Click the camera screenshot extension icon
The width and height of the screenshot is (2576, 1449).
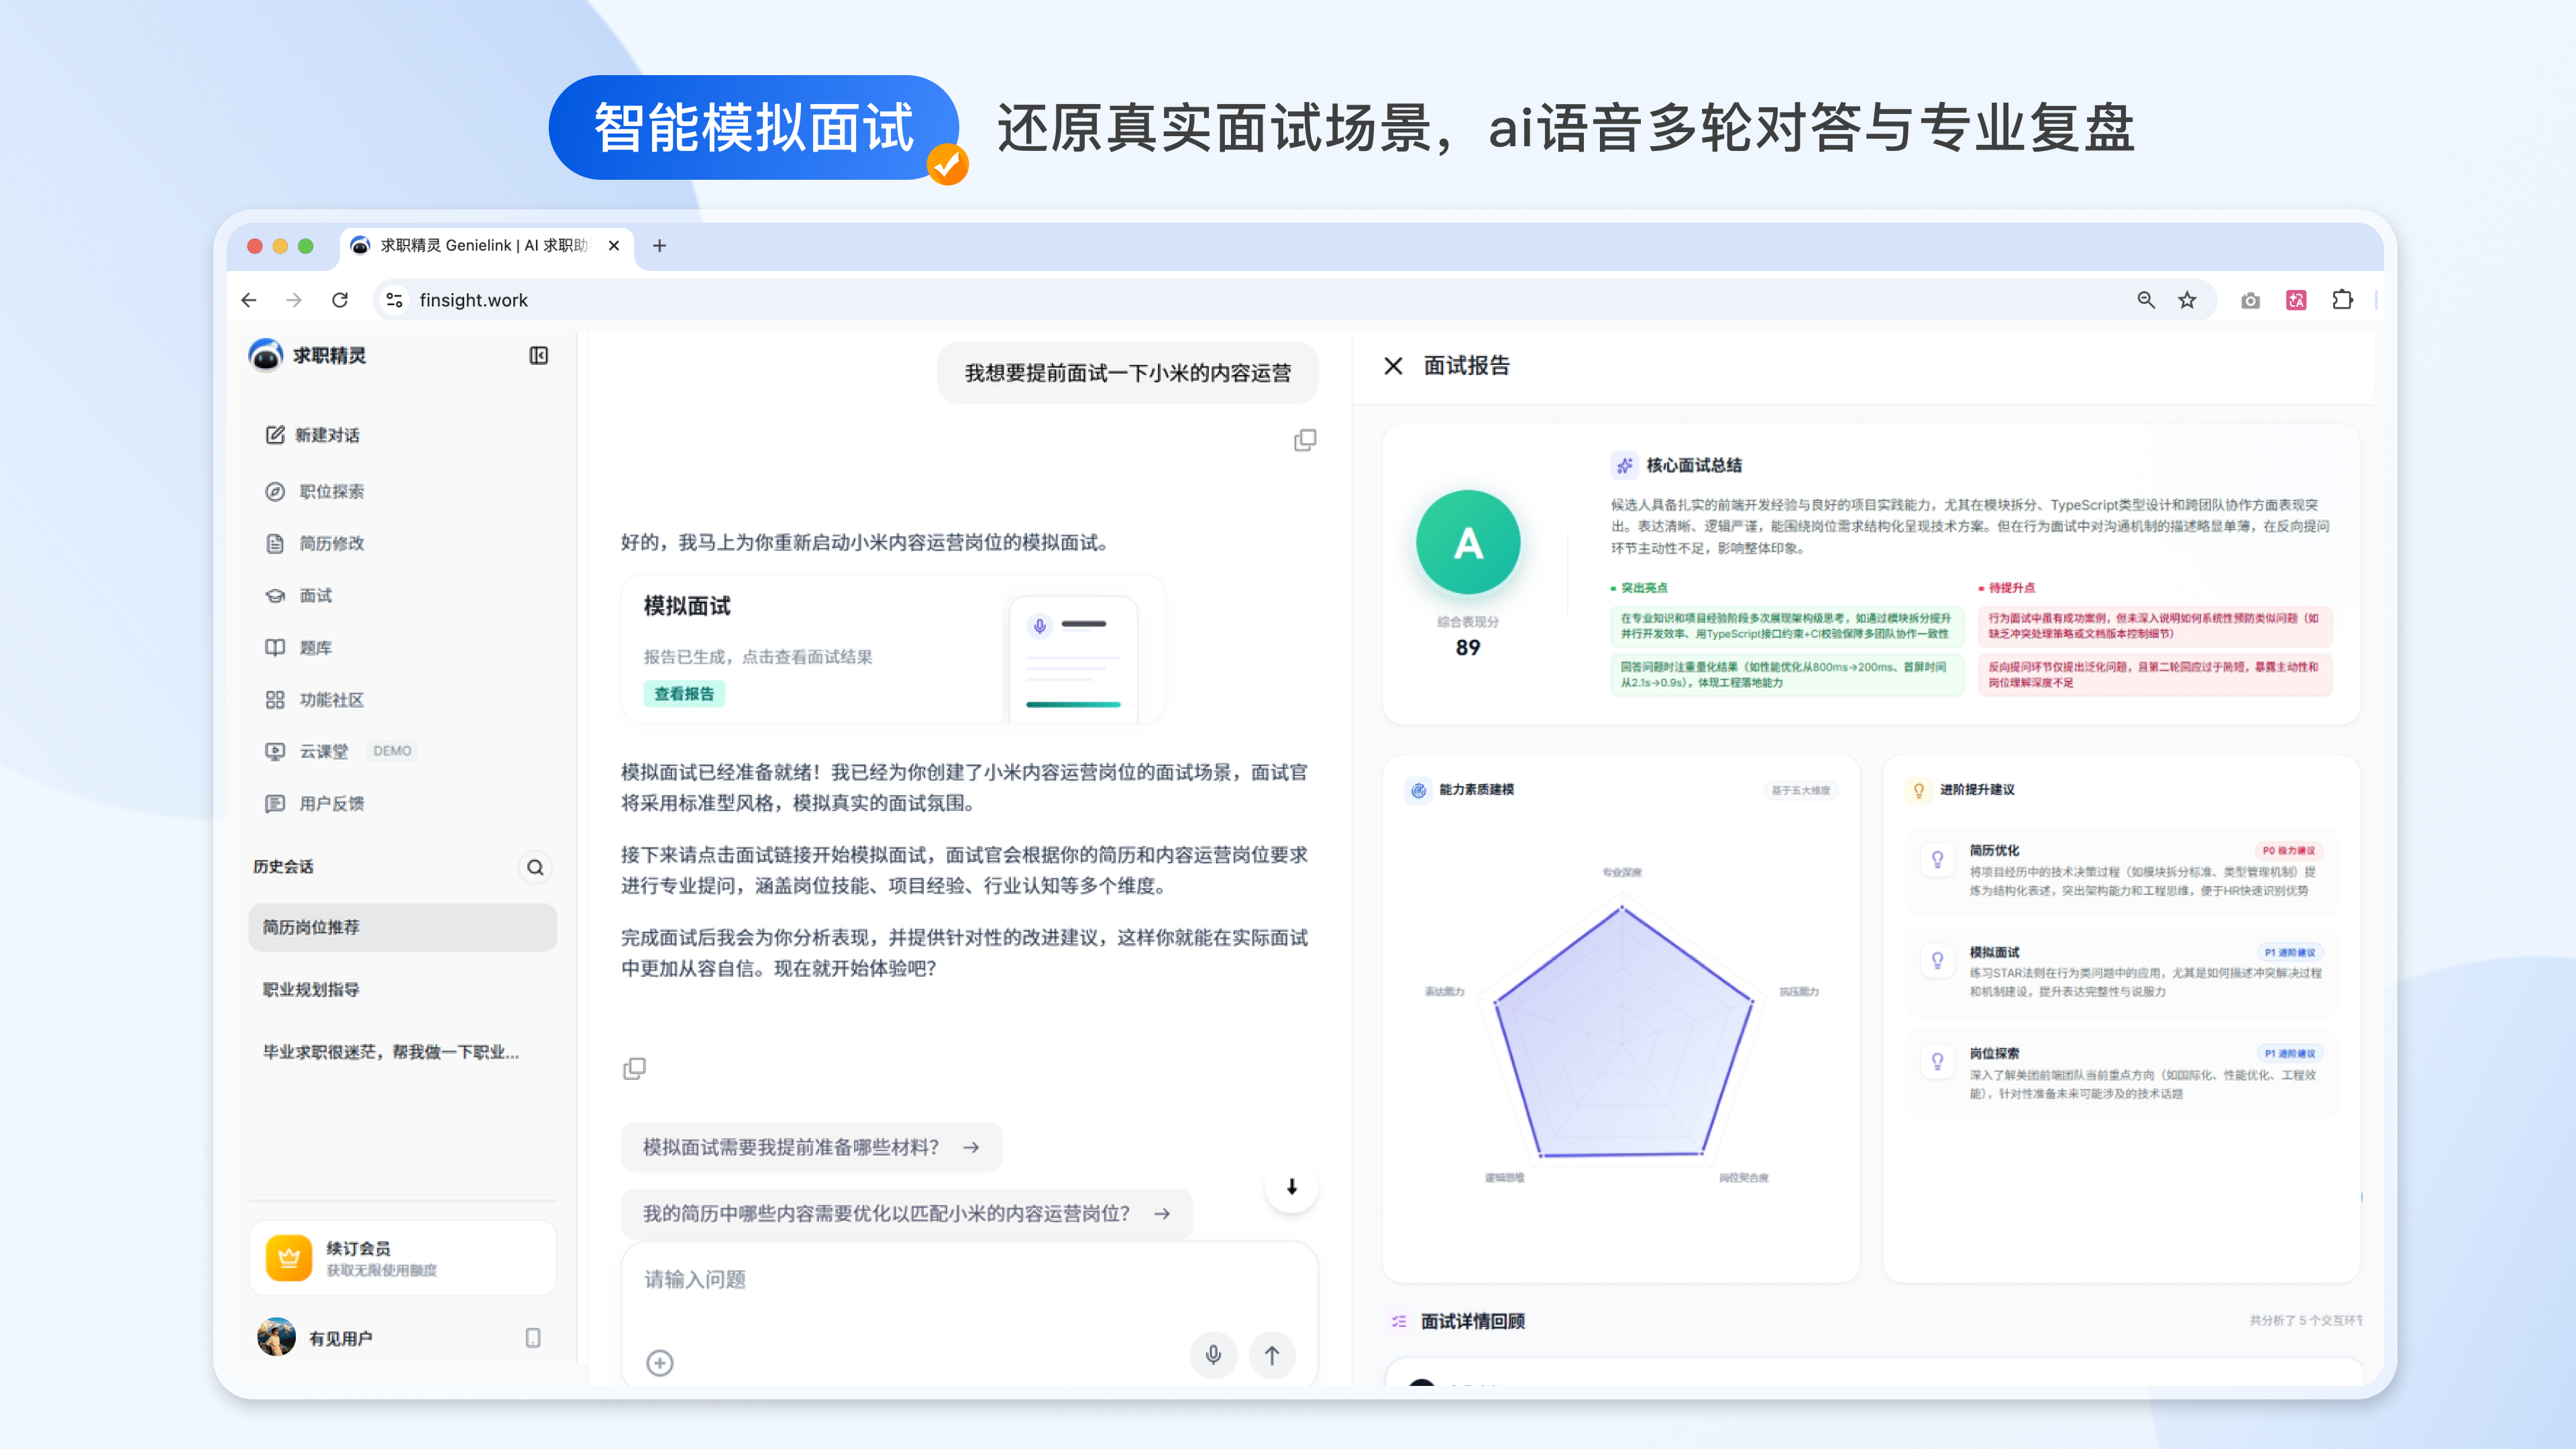[2250, 300]
